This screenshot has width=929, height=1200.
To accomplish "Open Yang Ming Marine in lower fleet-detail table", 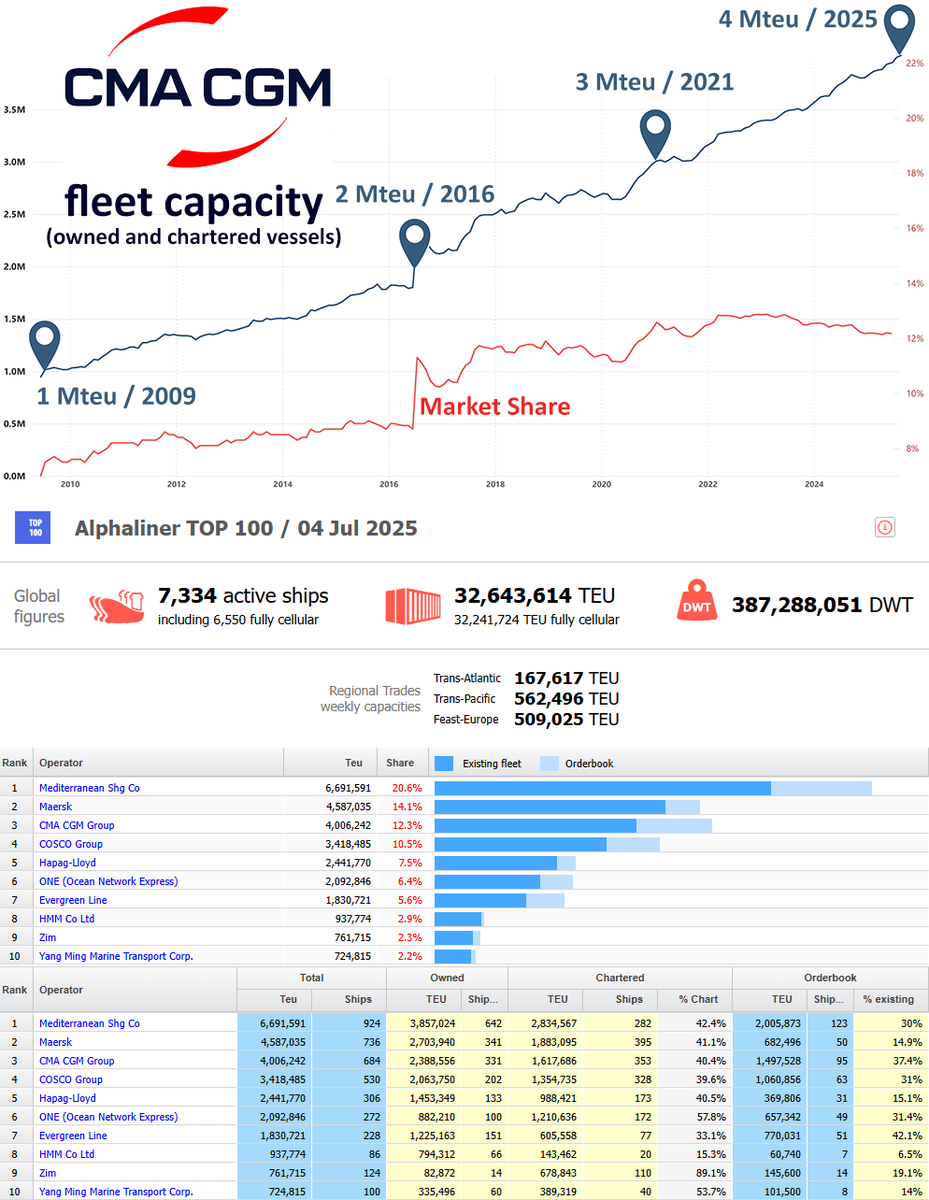I will coord(116,1192).
